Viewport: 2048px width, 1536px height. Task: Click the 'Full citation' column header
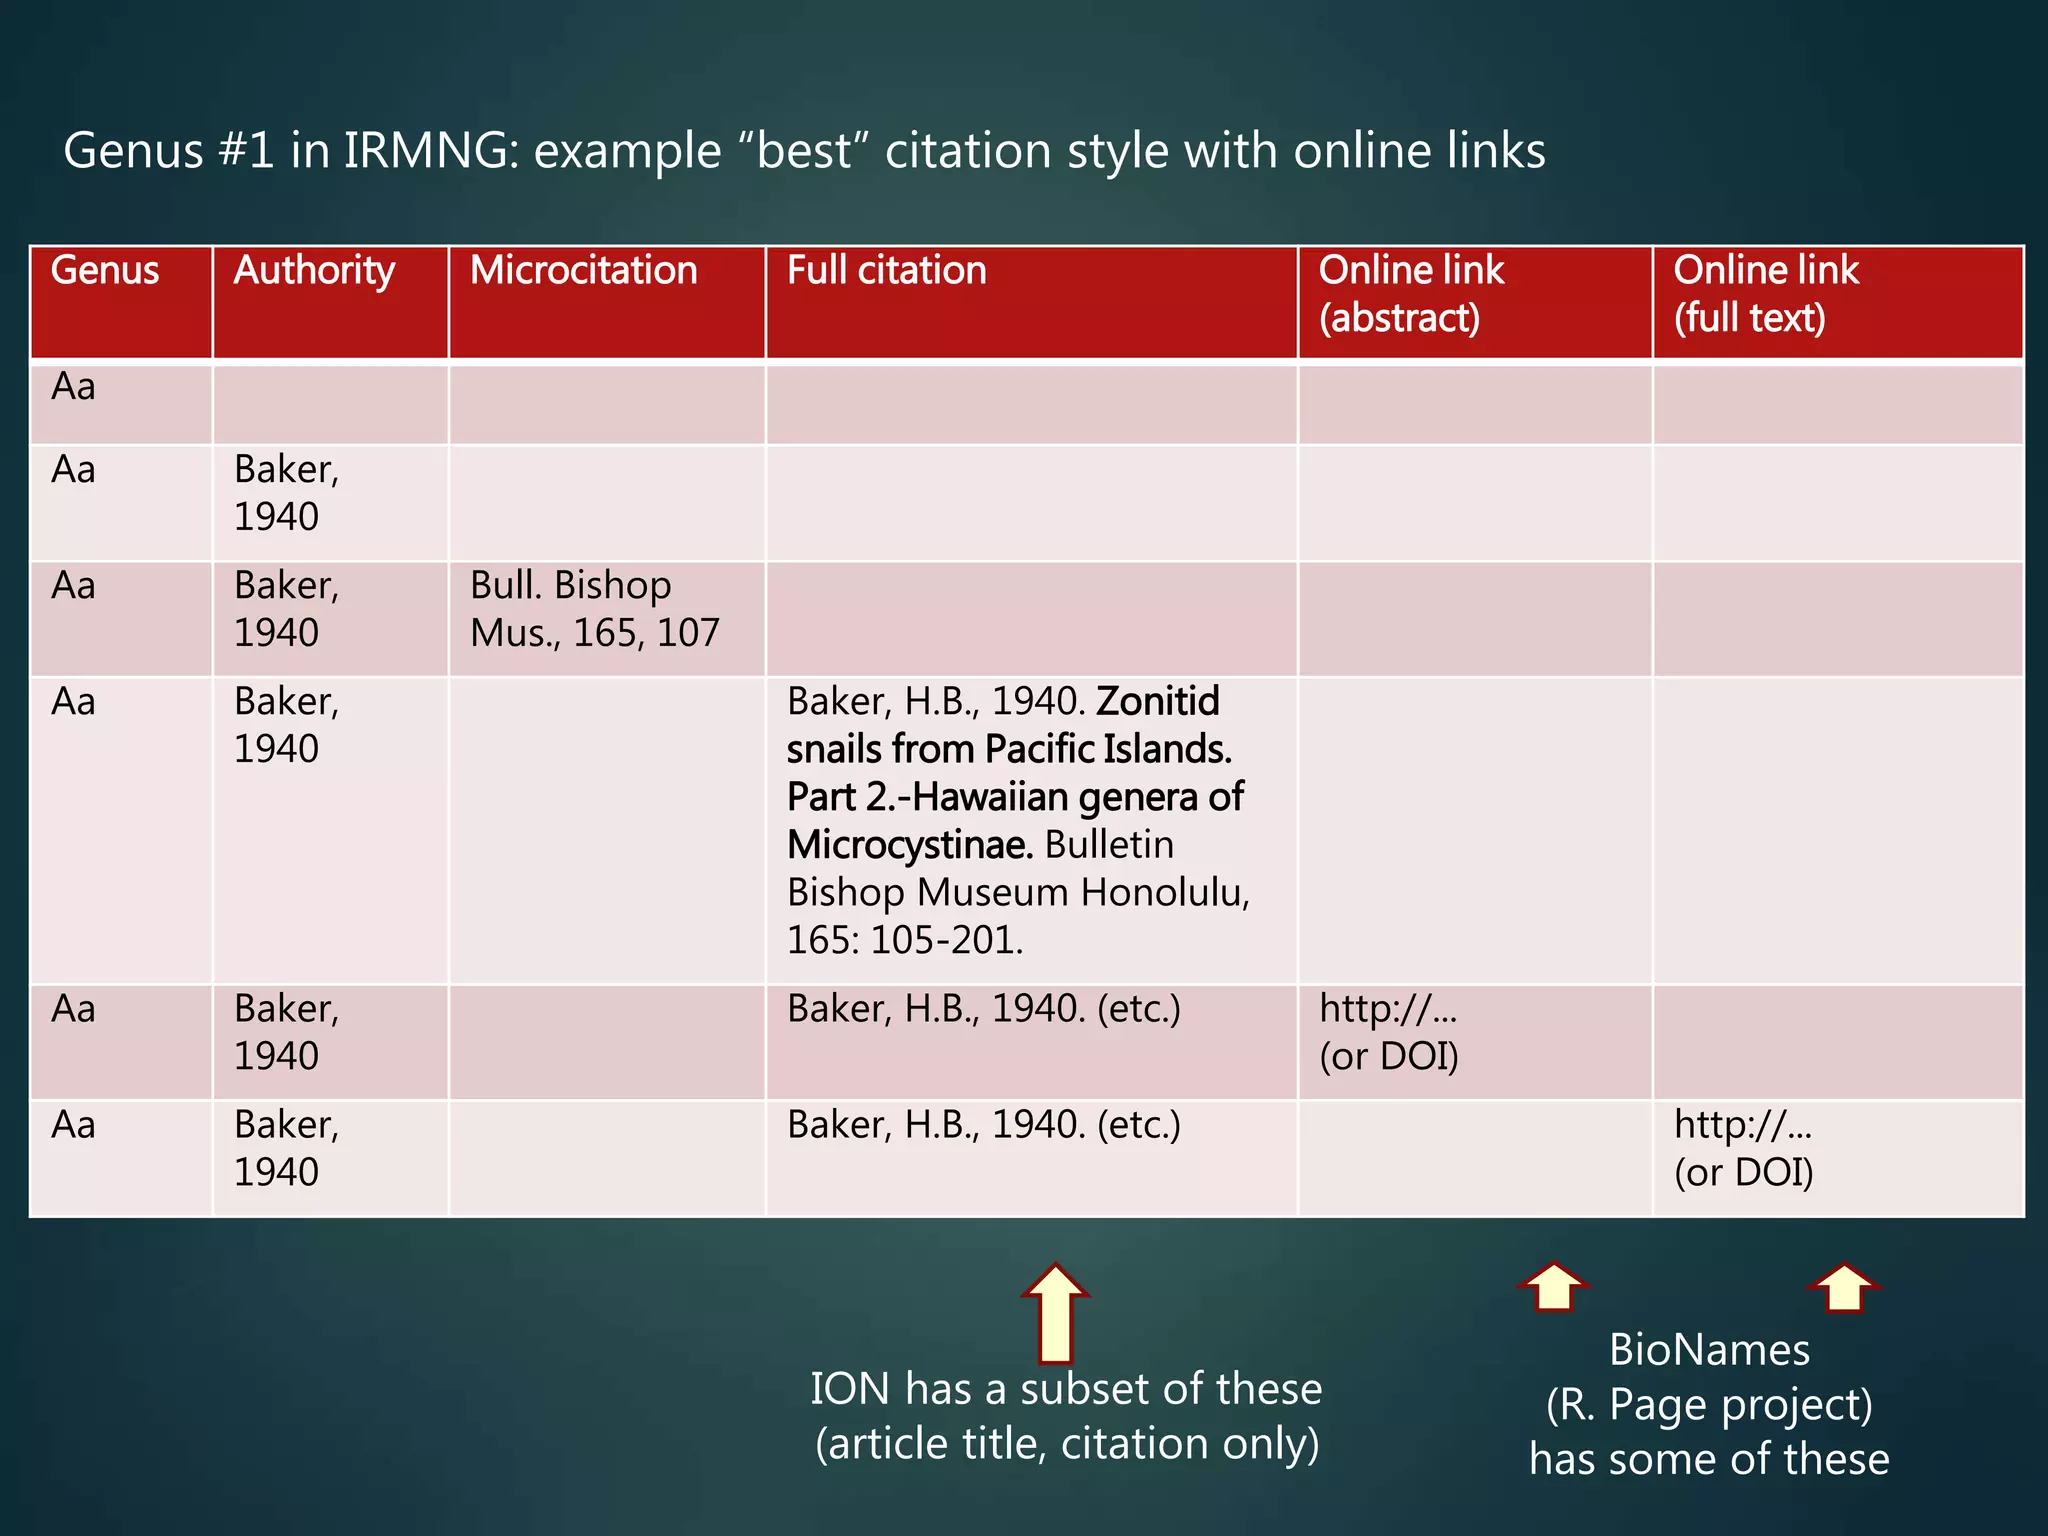pyautogui.click(x=1032, y=302)
